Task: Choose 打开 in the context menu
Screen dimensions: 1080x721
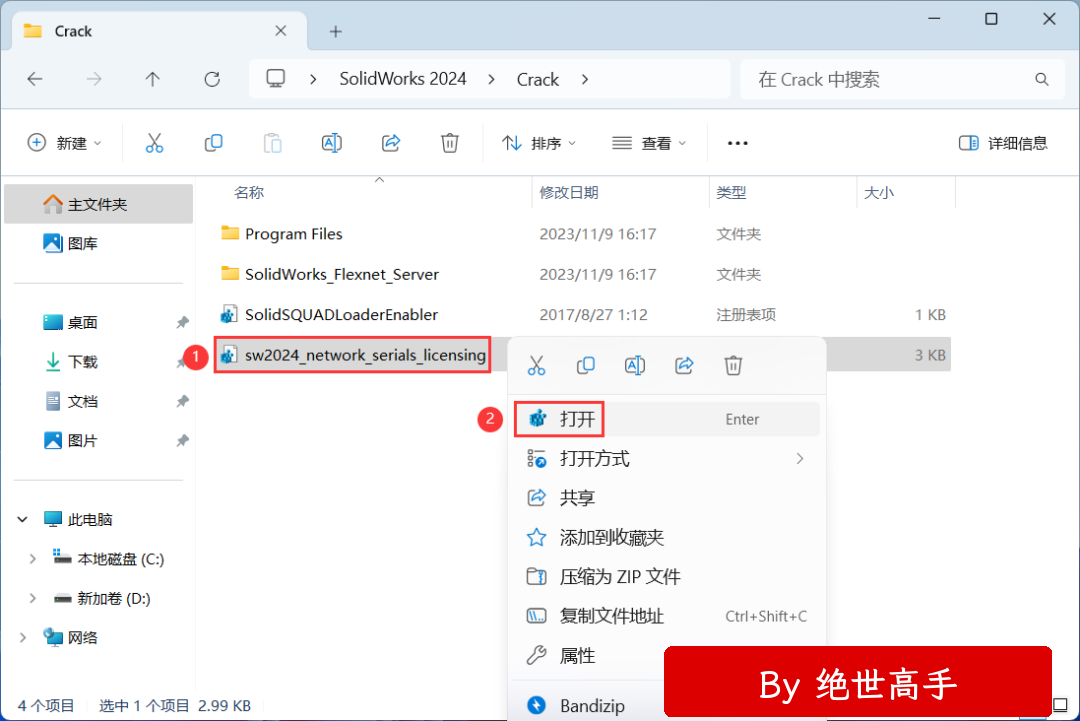Action: click(x=667, y=419)
